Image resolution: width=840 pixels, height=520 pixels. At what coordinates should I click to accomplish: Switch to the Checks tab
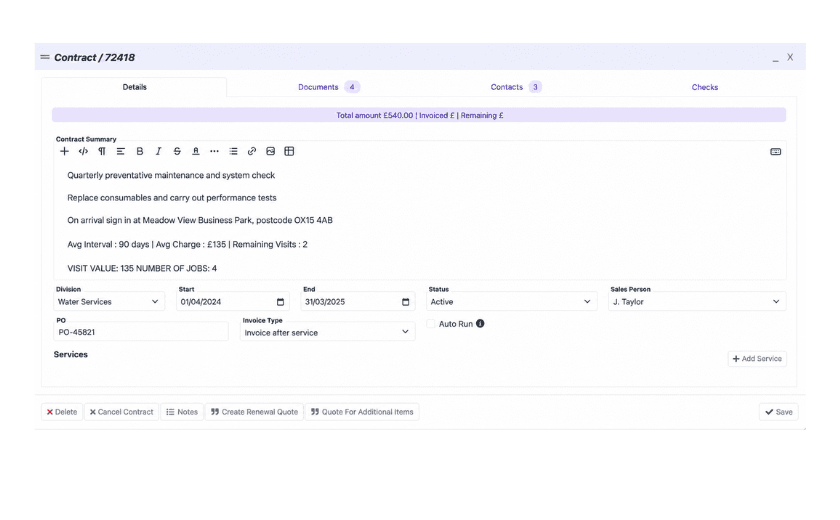coord(704,87)
